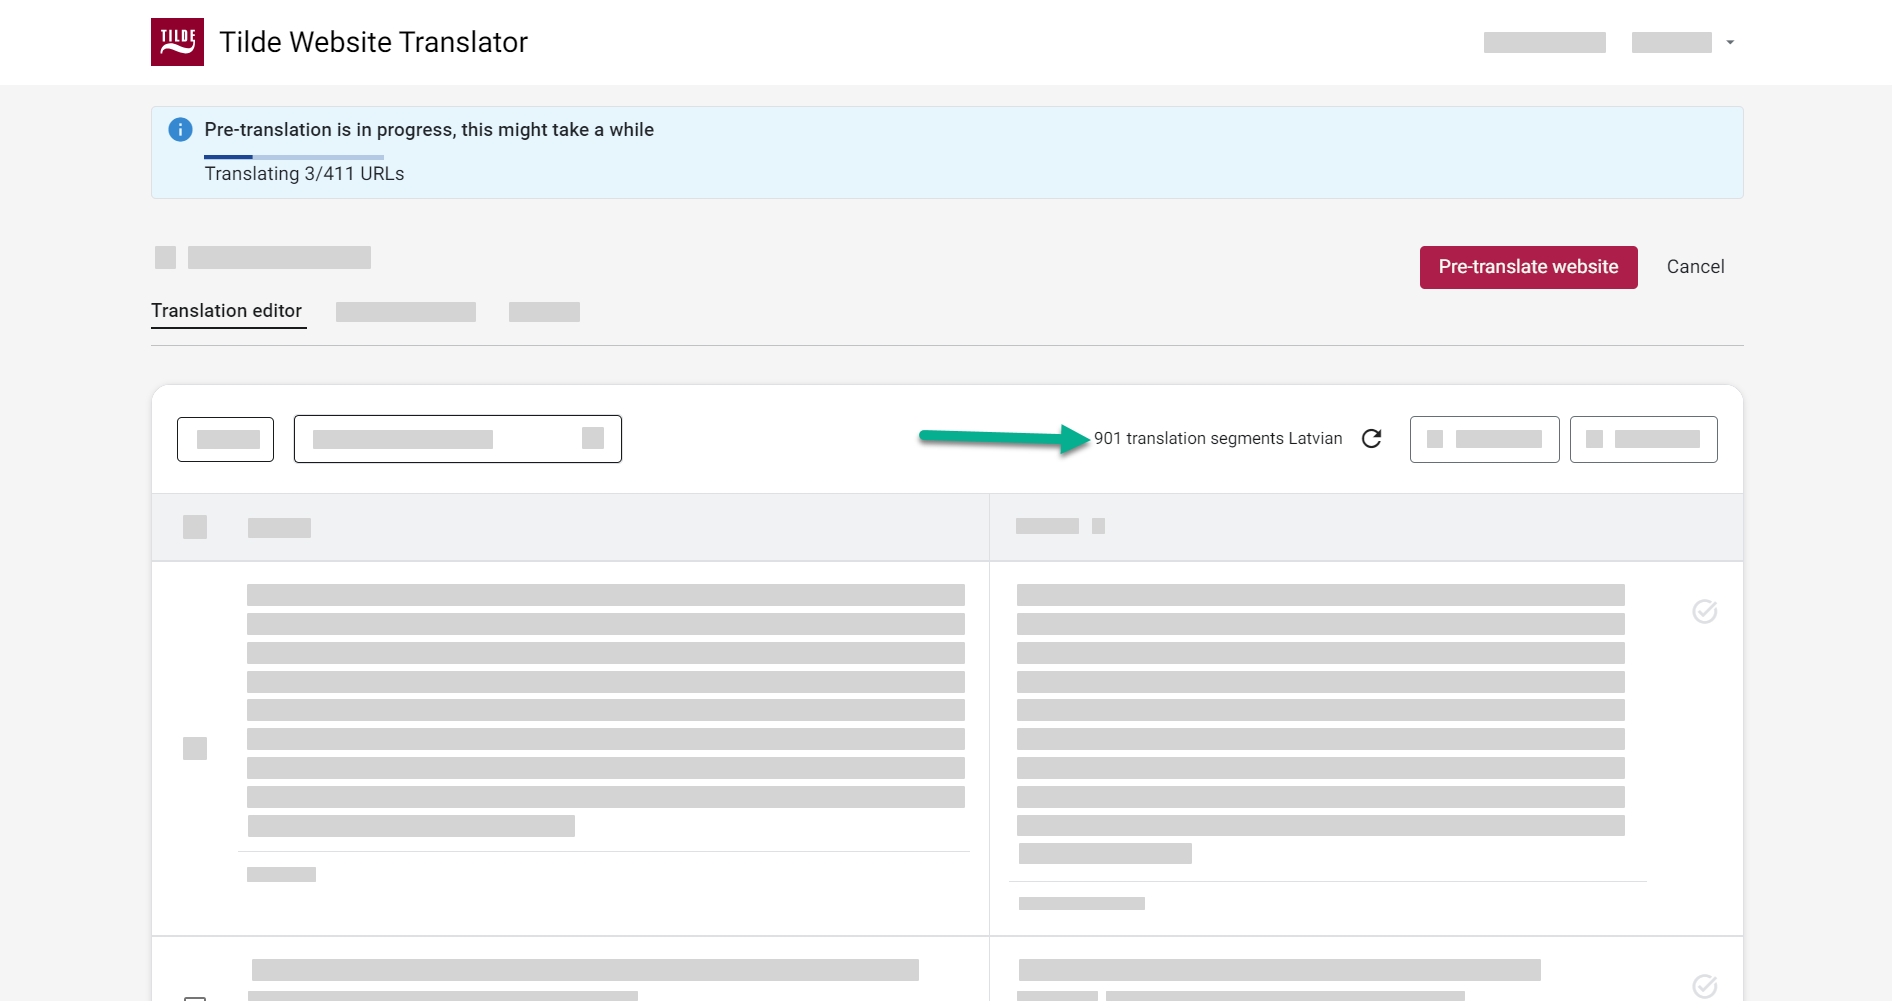
Task: Click the pre-translation progress bar
Action: (x=294, y=157)
